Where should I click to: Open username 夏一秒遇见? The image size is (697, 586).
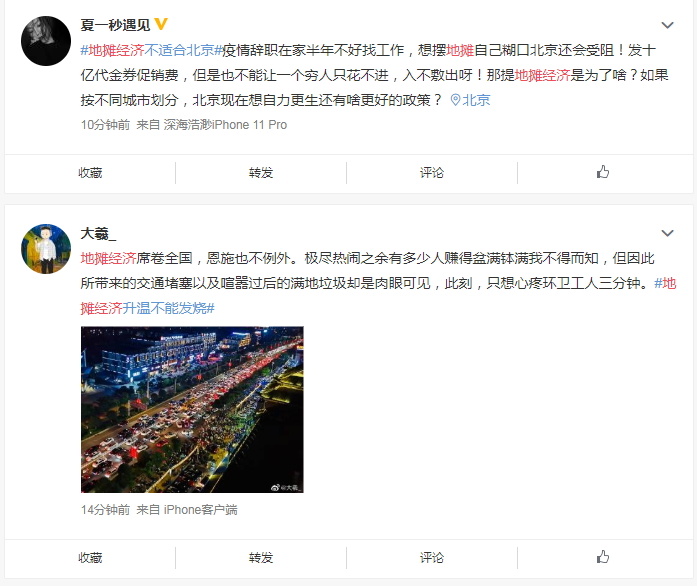click(x=116, y=24)
